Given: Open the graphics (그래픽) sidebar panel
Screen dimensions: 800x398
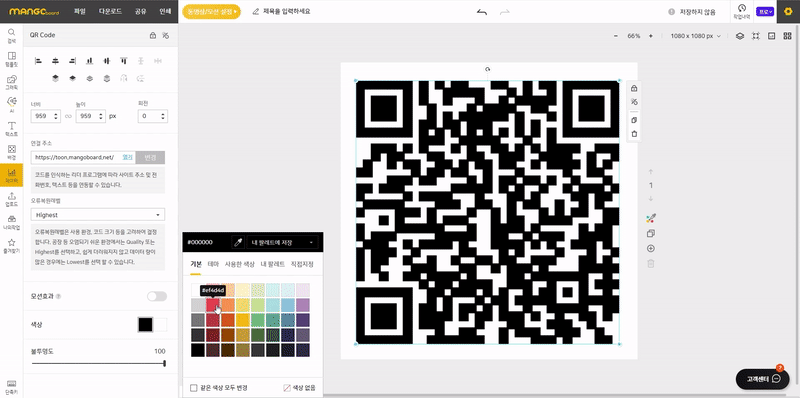Looking at the screenshot, I should [11, 82].
